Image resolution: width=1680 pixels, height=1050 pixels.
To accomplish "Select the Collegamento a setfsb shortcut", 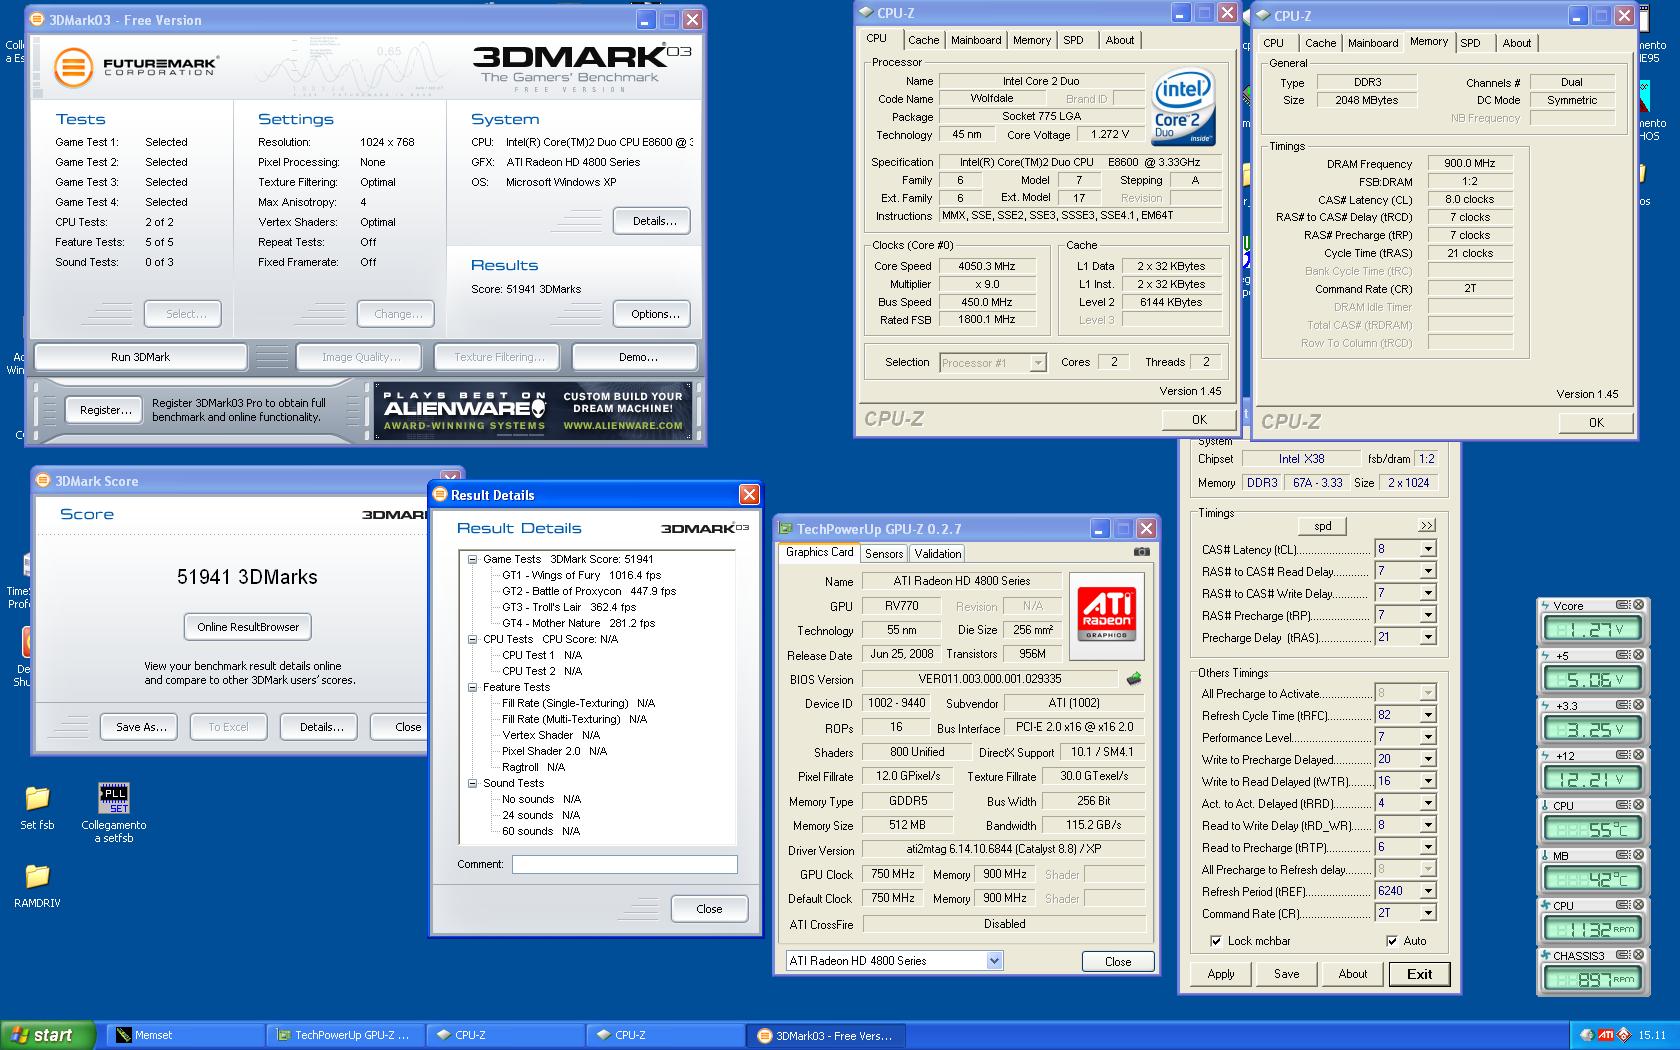I will click(x=114, y=812).
